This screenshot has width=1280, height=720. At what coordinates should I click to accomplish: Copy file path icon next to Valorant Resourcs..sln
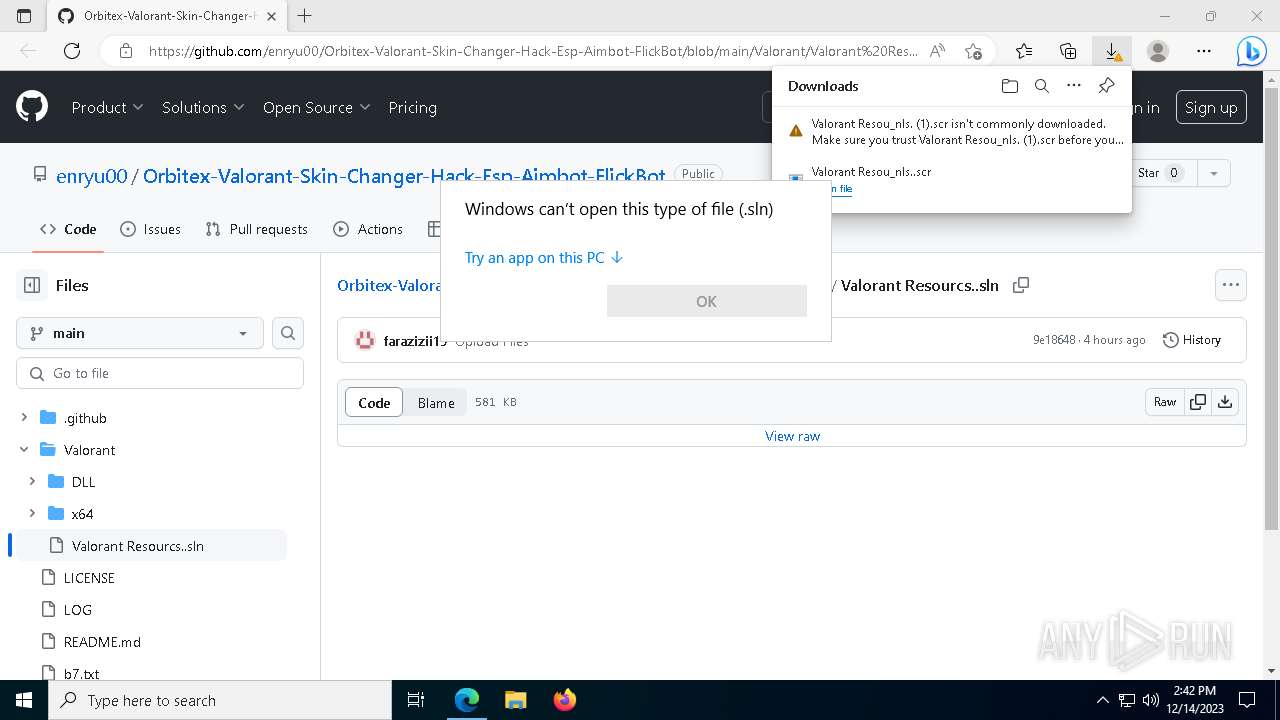[1021, 285]
